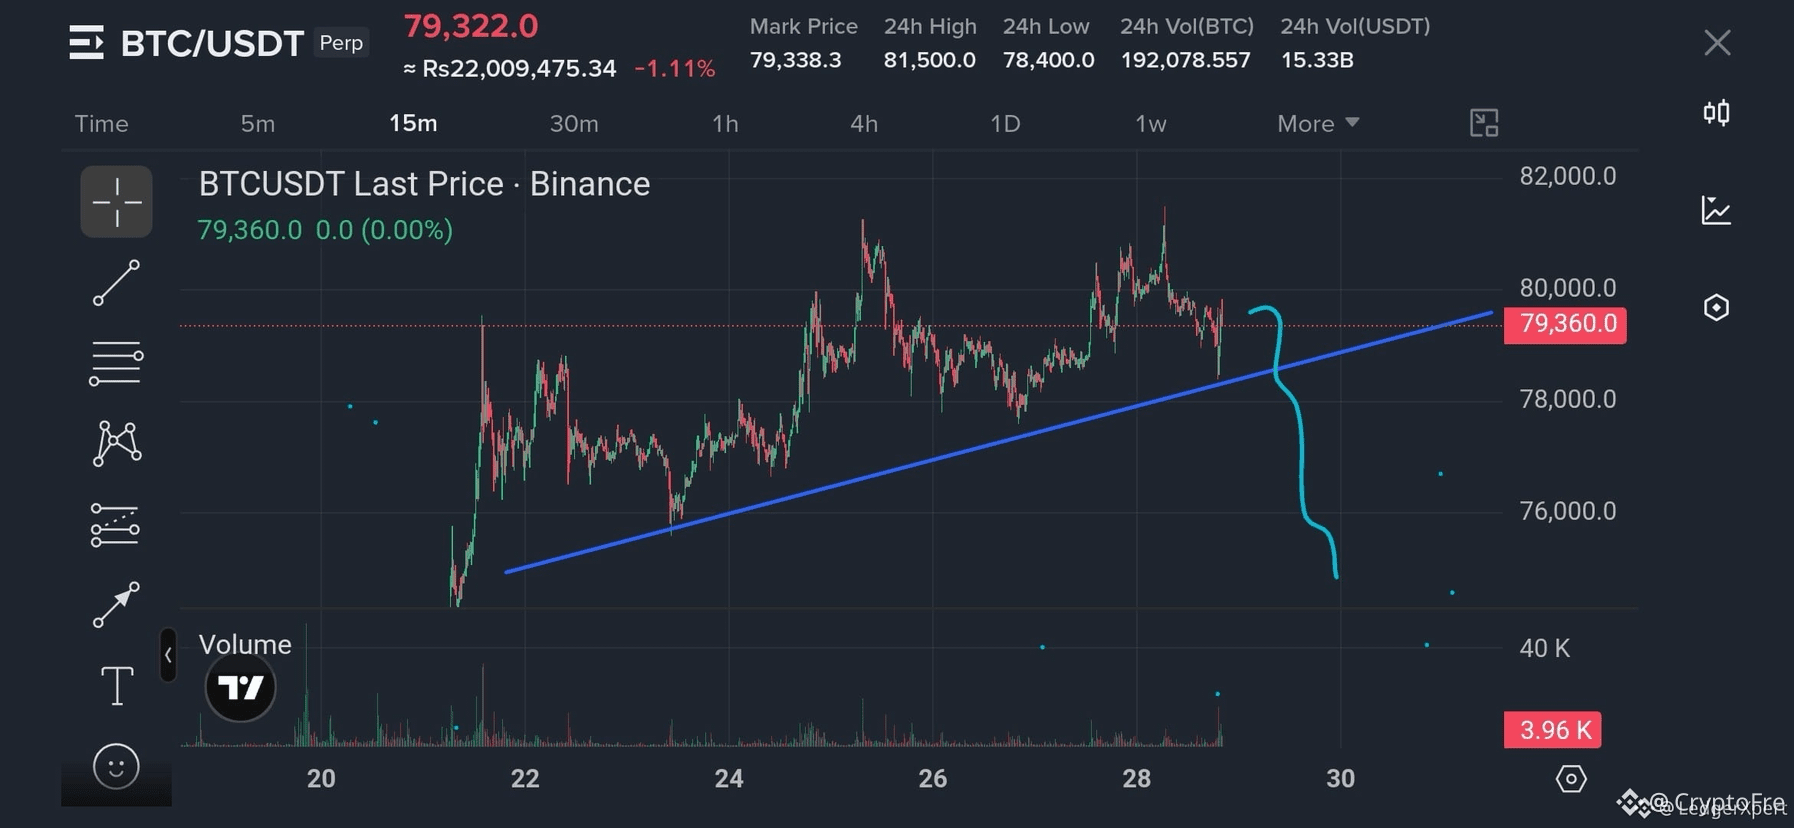Click the -1.11% change value

click(x=675, y=69)
